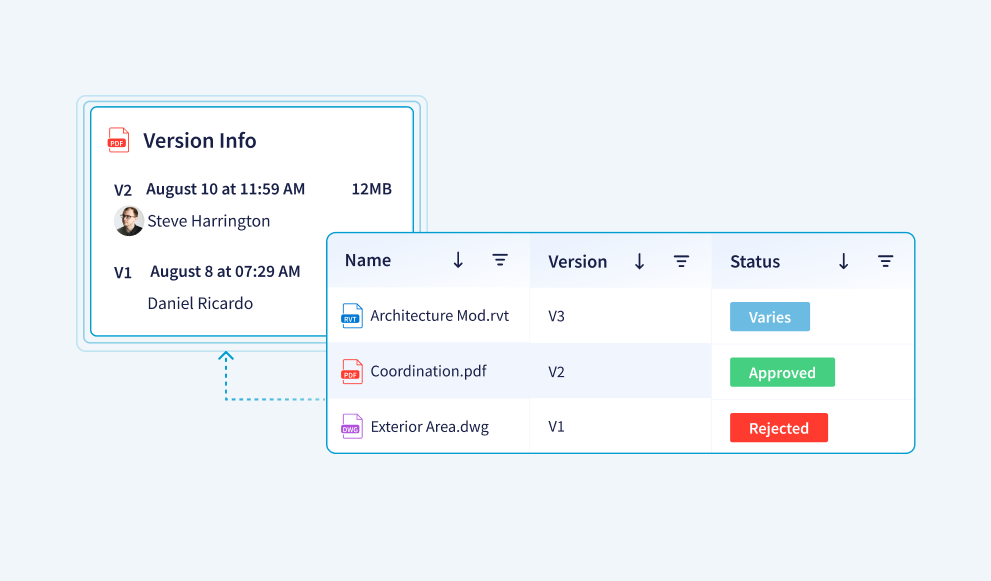Click the Steve Harrington name
This screenshot has height=581, width=991.
pyautogui.click(x=209, y=221)
